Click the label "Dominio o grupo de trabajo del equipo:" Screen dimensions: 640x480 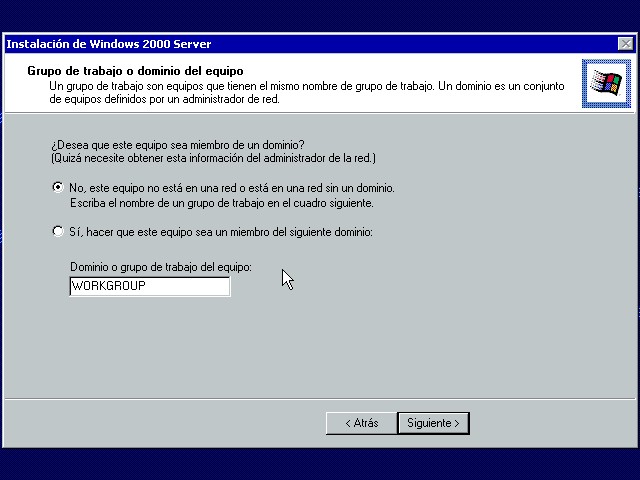click(x=161, y=267)
